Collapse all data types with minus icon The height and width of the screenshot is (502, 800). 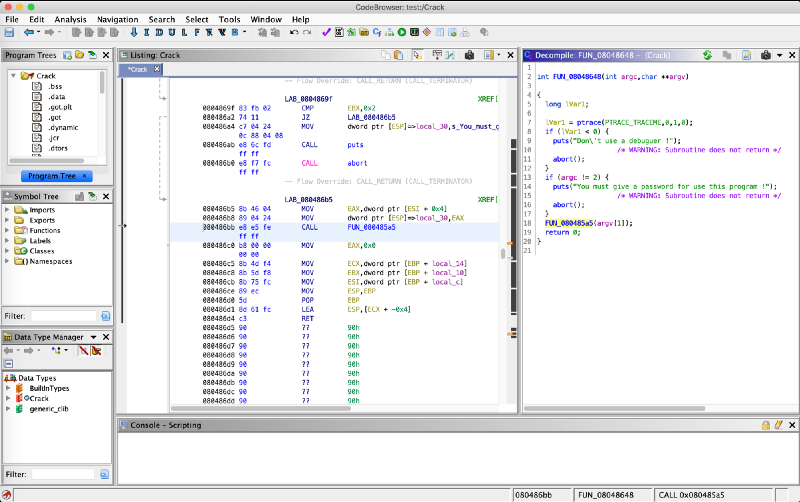point(9,364)
